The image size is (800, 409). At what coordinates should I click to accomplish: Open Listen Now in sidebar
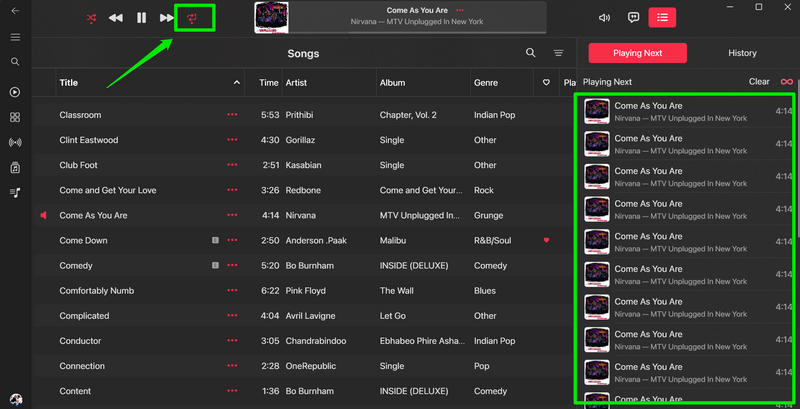pos(15,92)
